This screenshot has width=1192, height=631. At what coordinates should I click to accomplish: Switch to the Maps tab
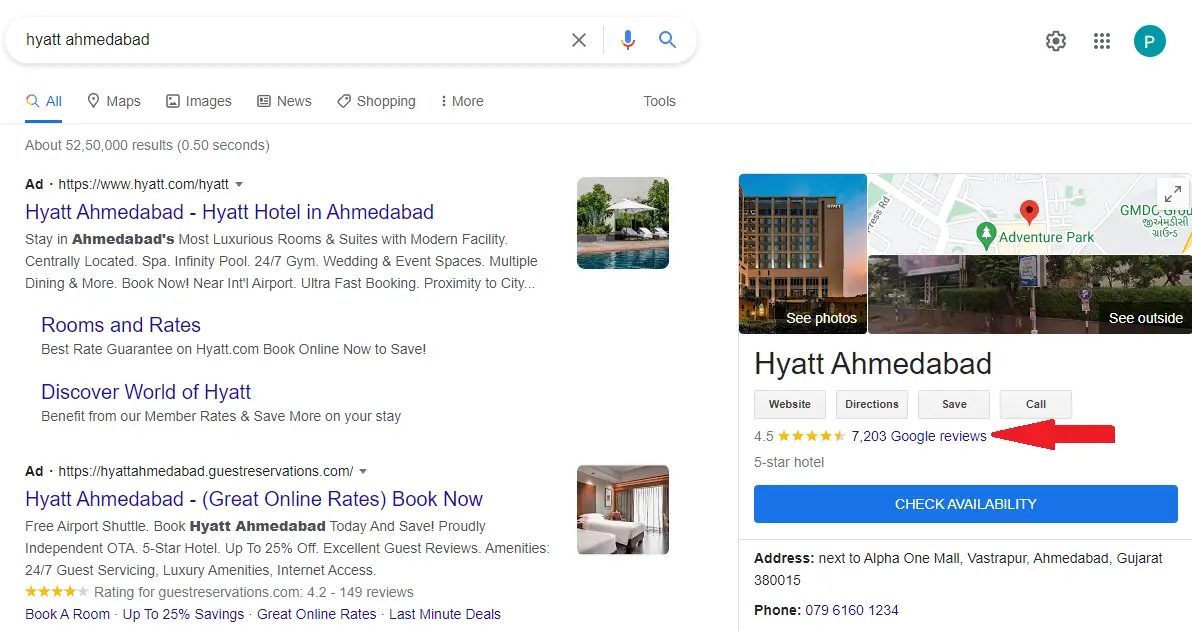pyautogui.click(x=113, y=101)
